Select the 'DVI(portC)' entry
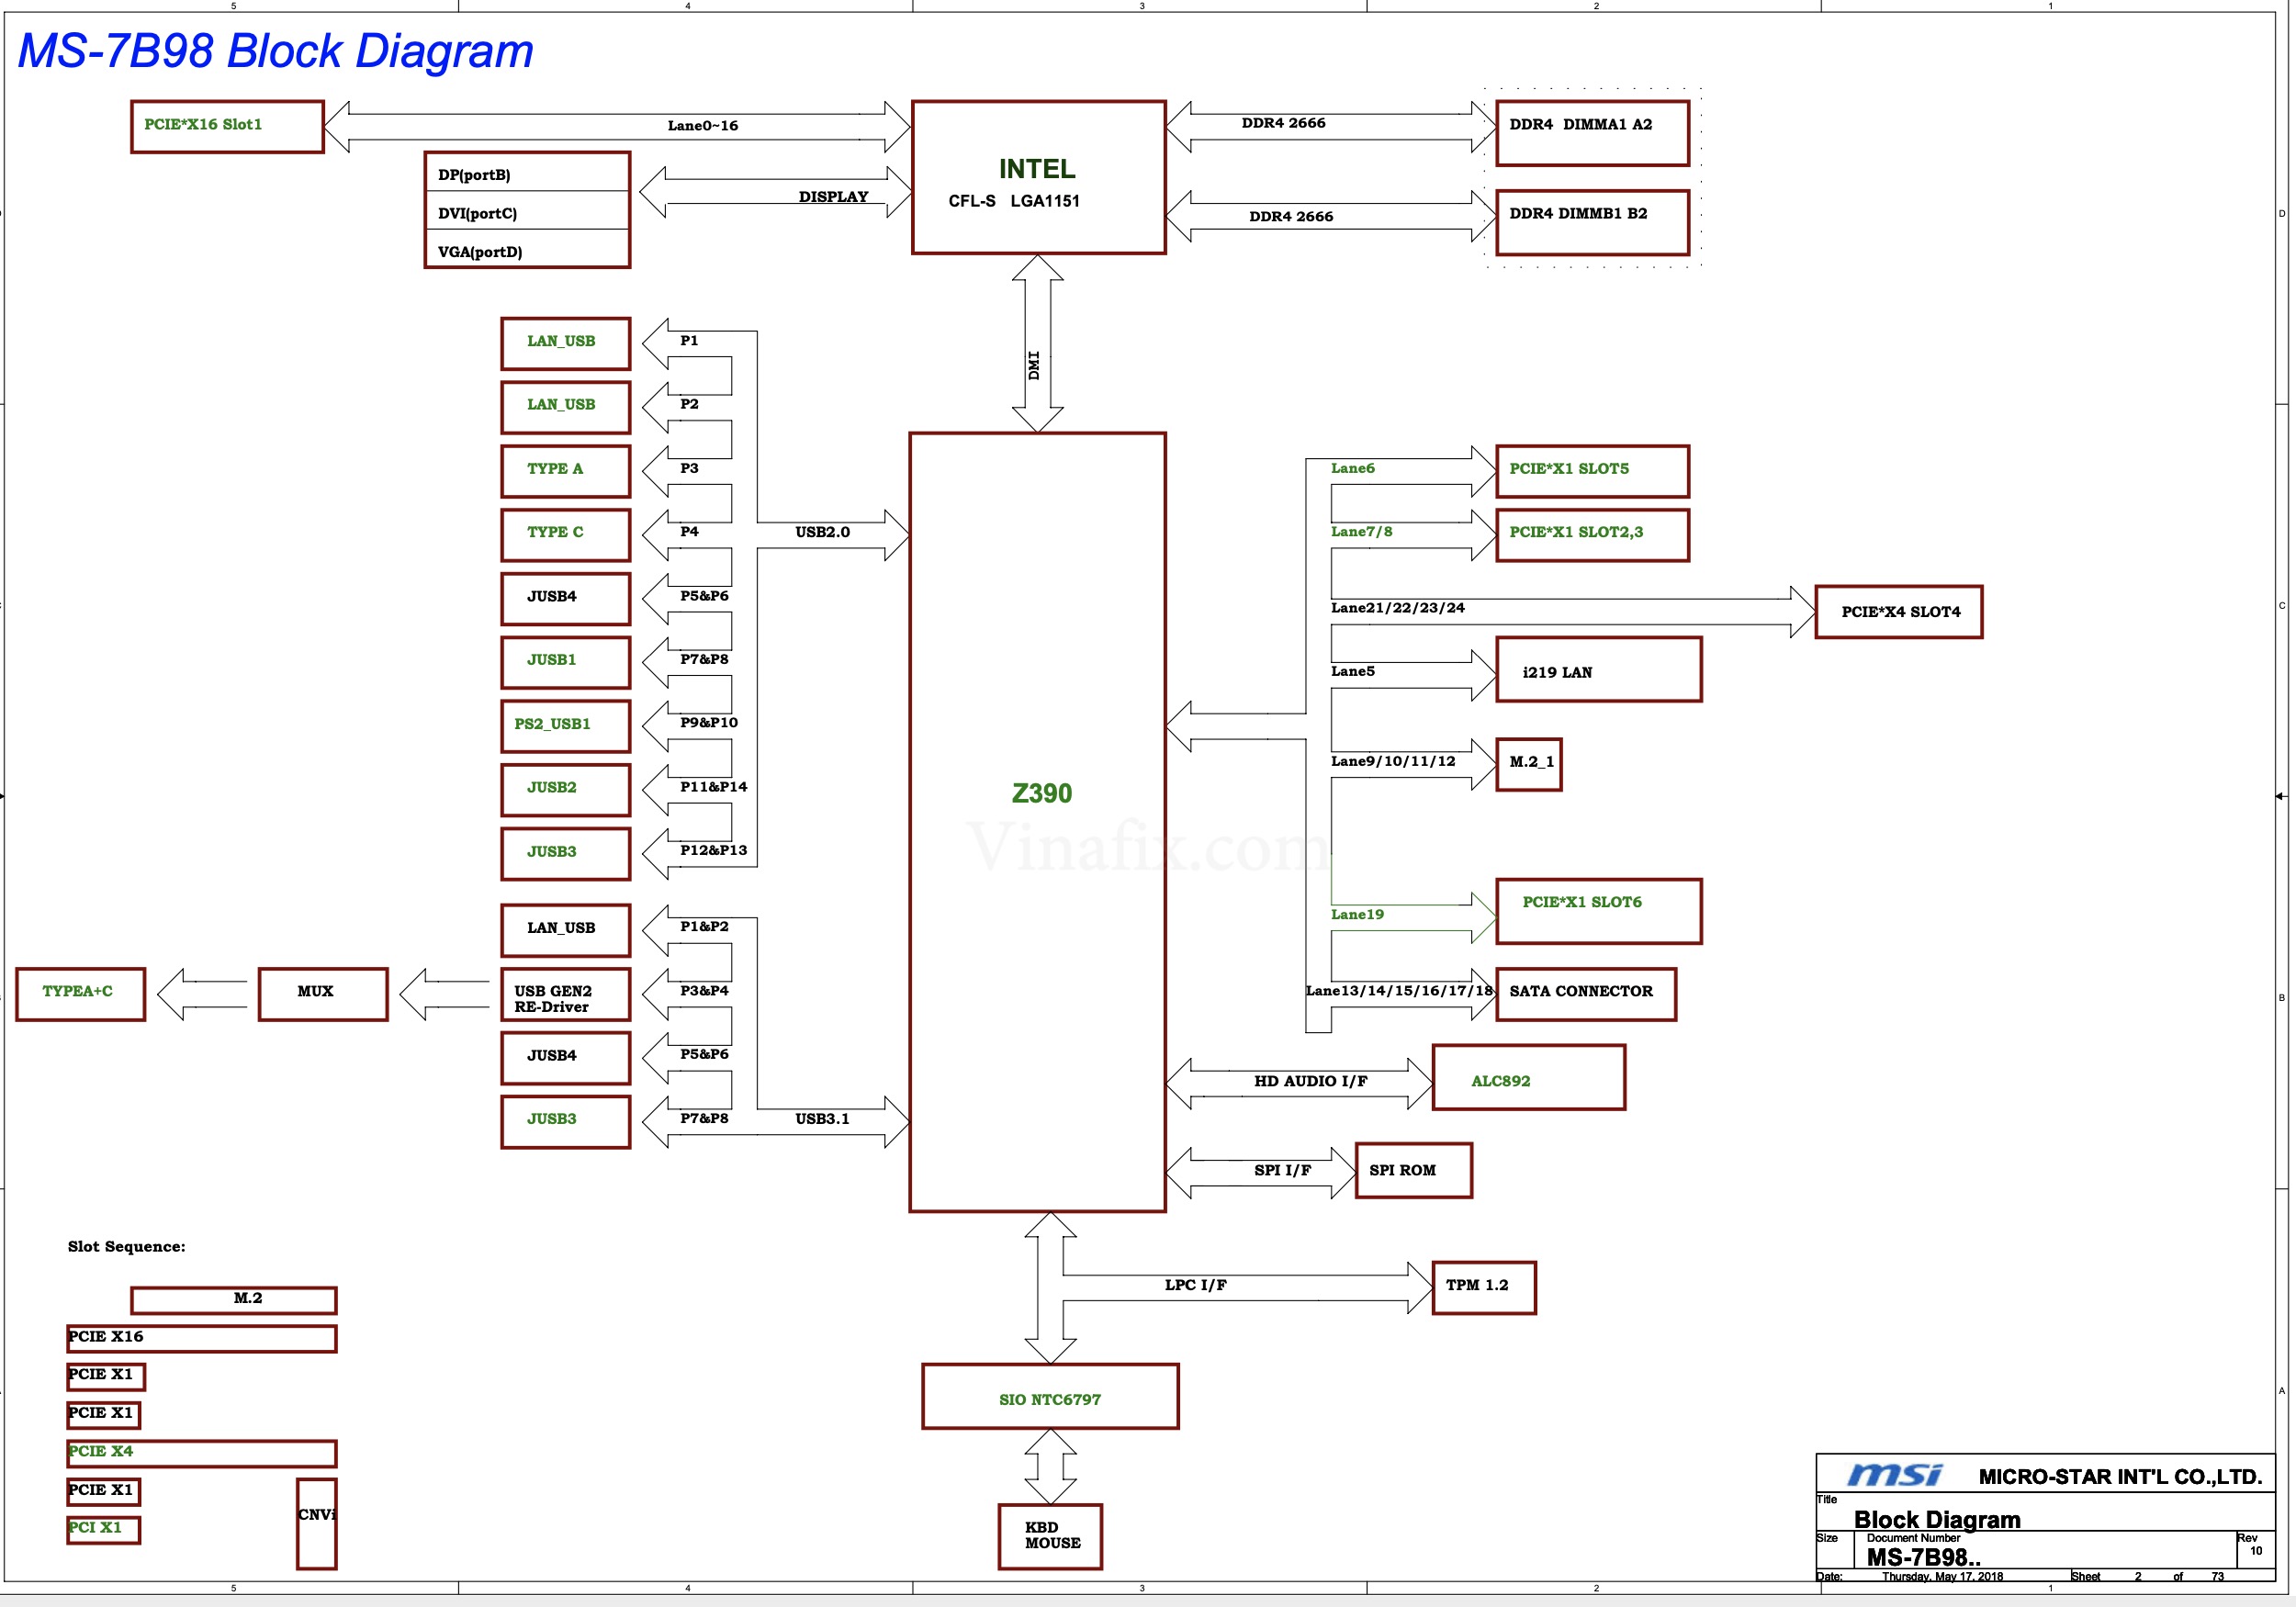Image resolution: width=2296 pixels, height=1607 pixels. [x=527, y=212]
